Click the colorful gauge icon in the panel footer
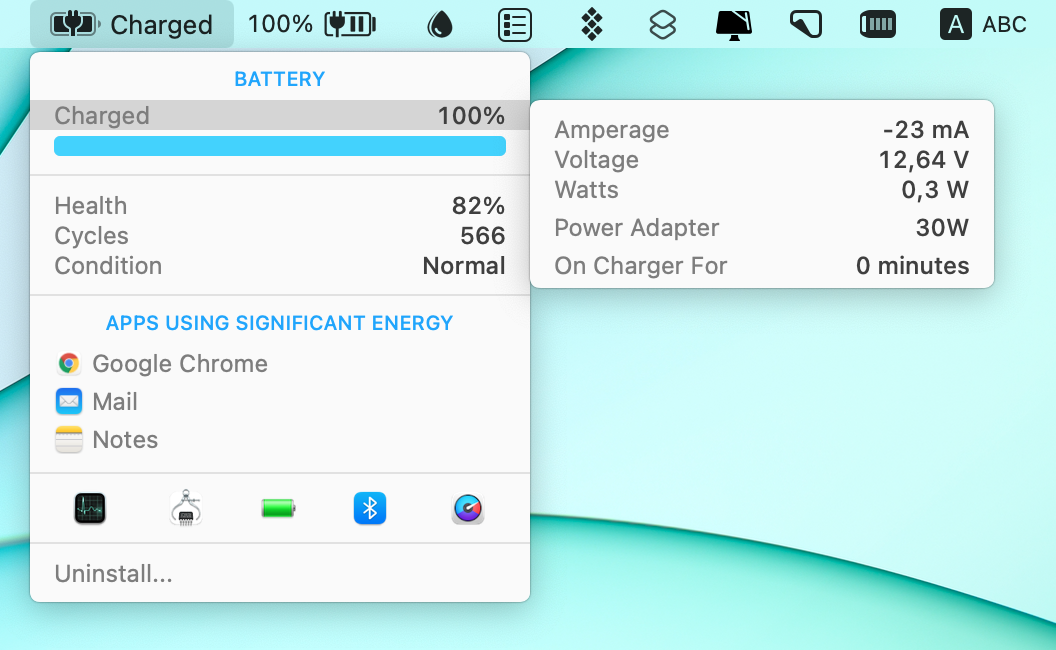1056x650 pixels. [x=467, y=508]
